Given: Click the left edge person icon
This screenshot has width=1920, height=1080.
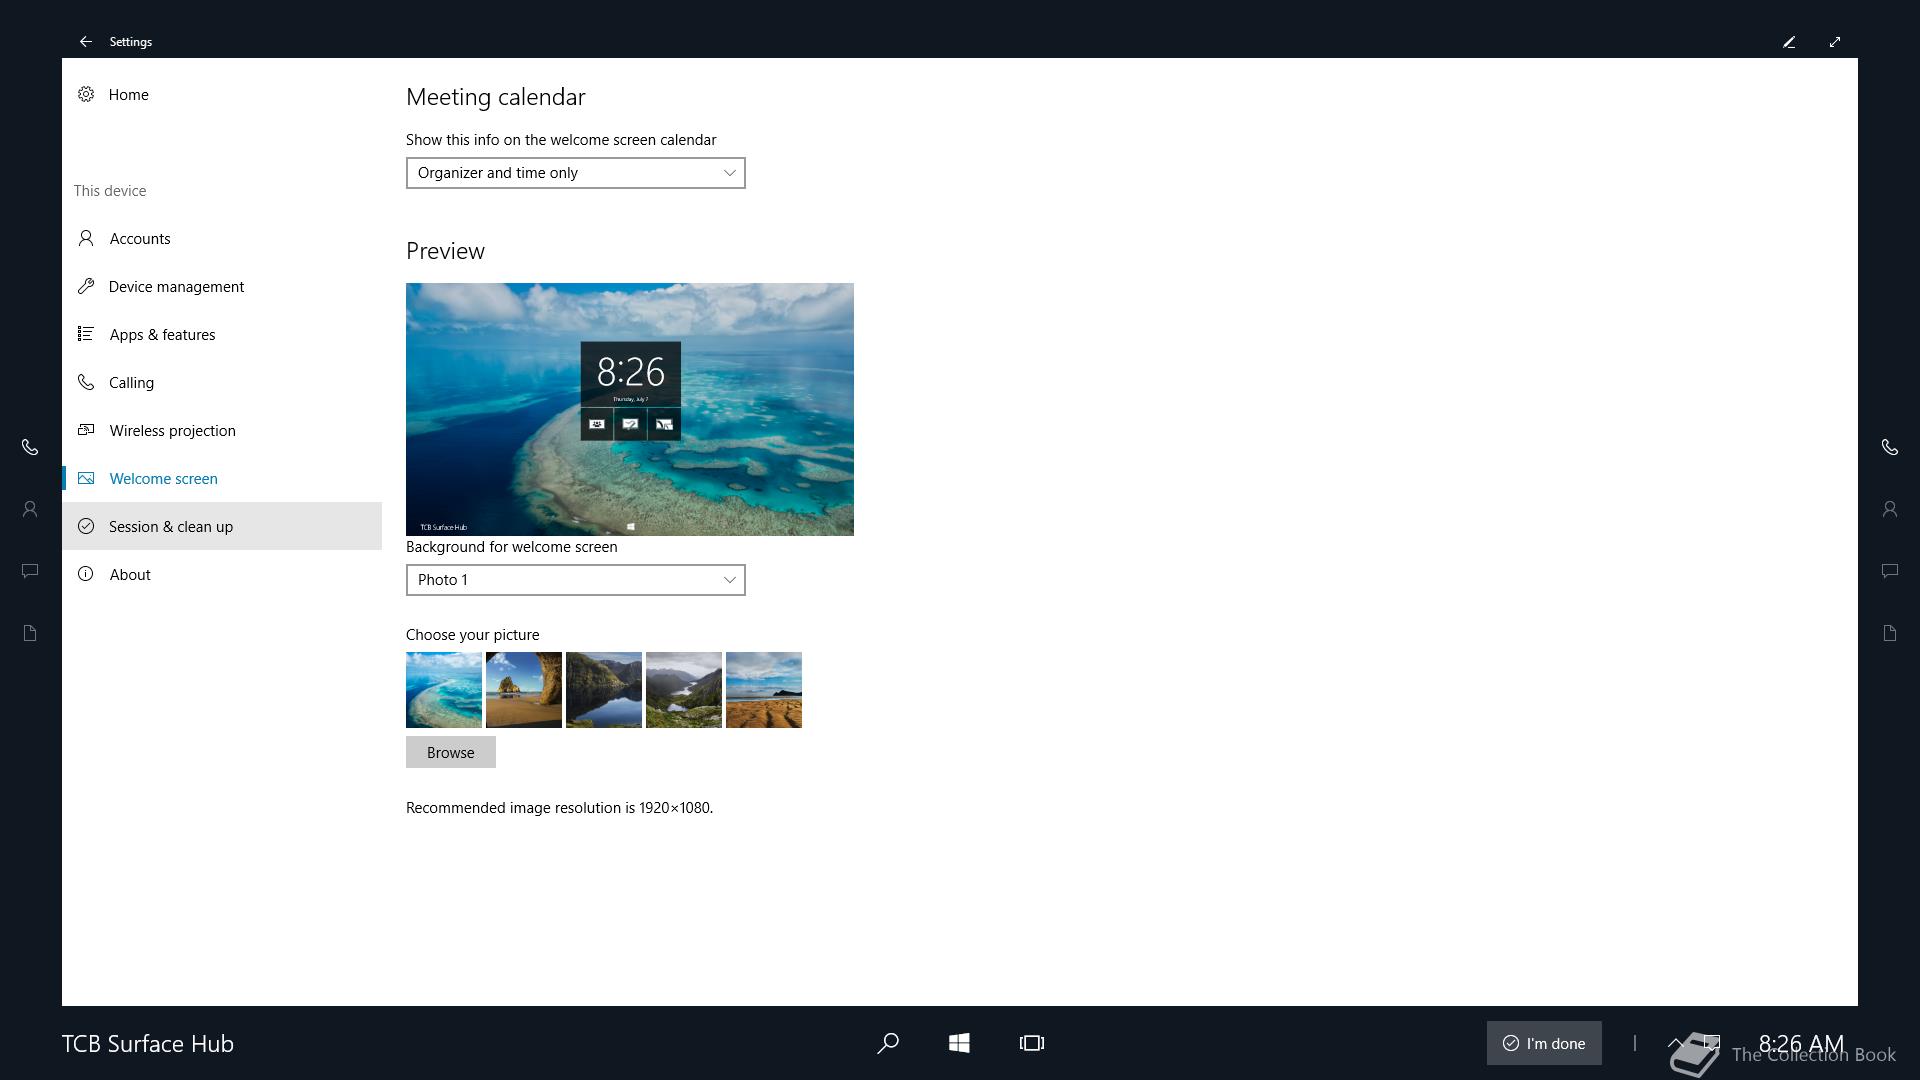Looking at the screenshot, I should coord(30,509).
